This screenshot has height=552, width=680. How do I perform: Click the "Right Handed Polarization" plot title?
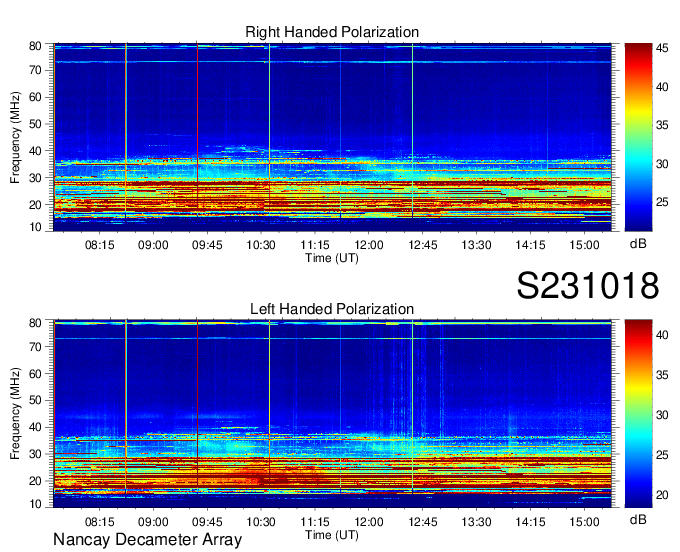point(332,32)
